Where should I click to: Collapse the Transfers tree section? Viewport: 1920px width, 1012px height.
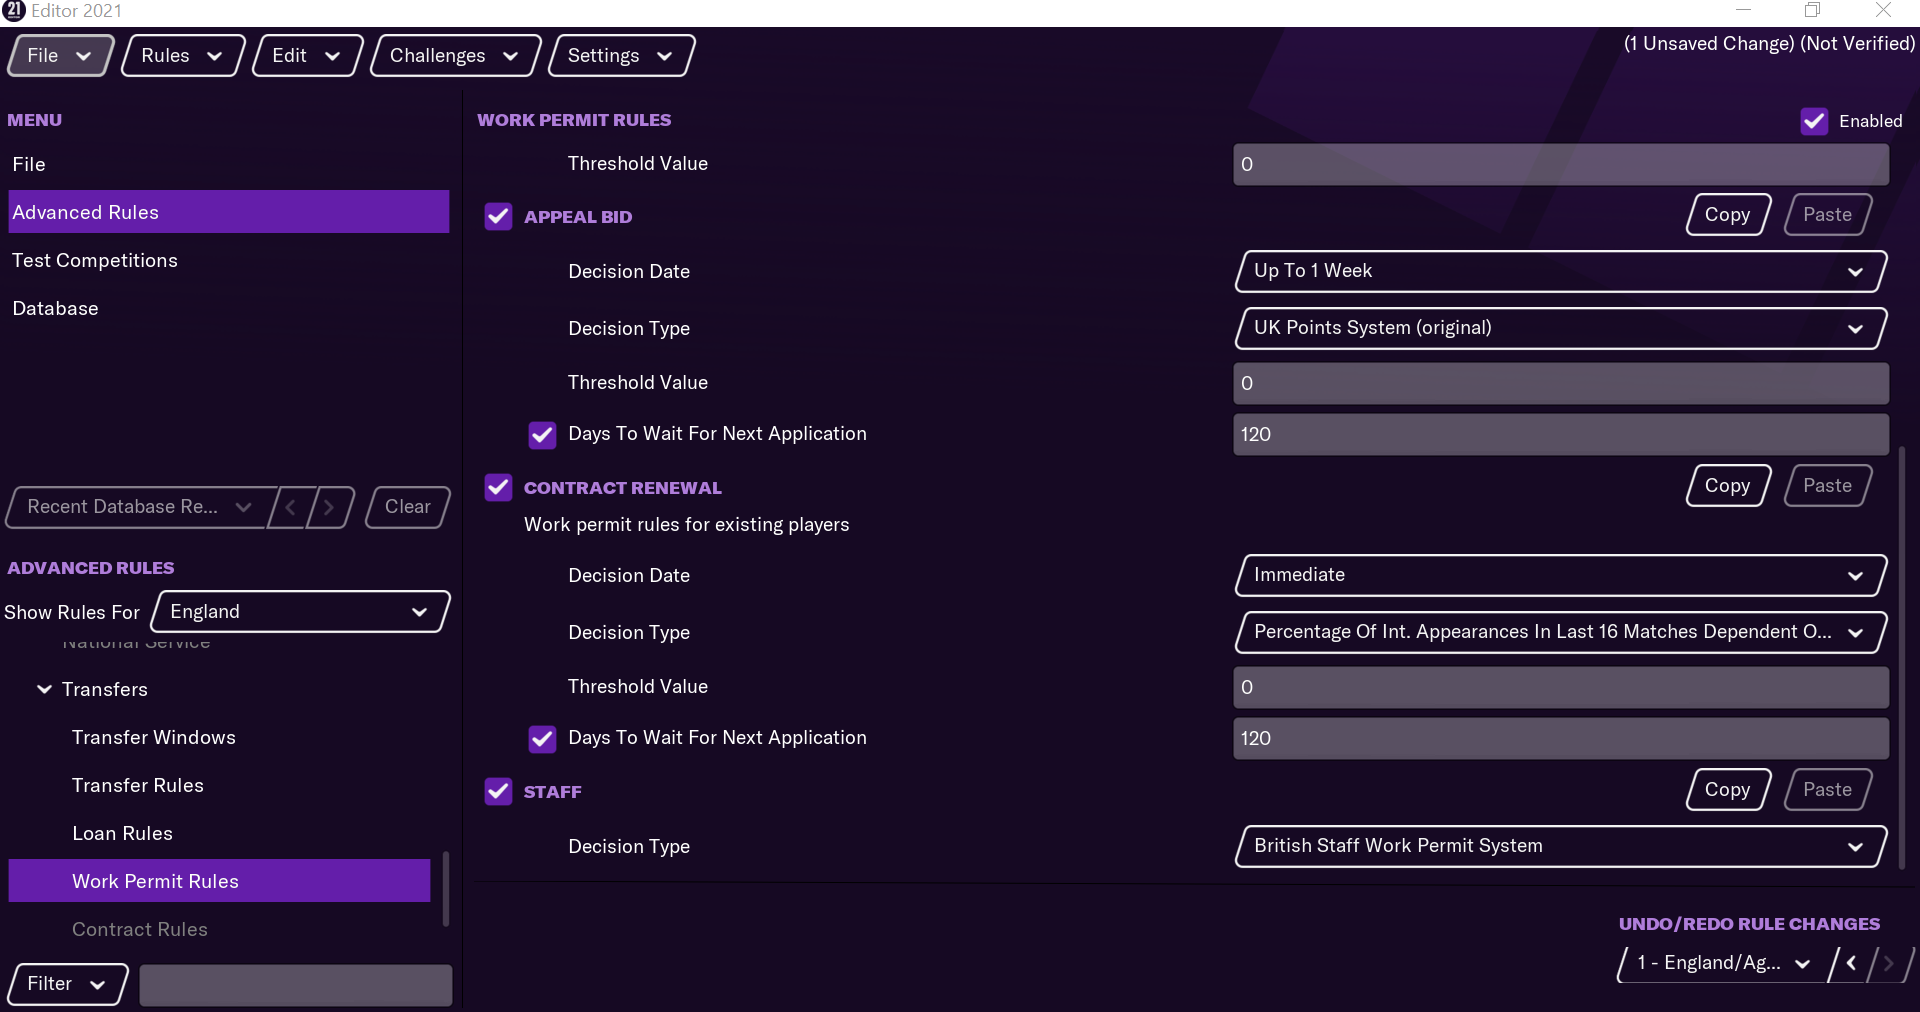44,689
